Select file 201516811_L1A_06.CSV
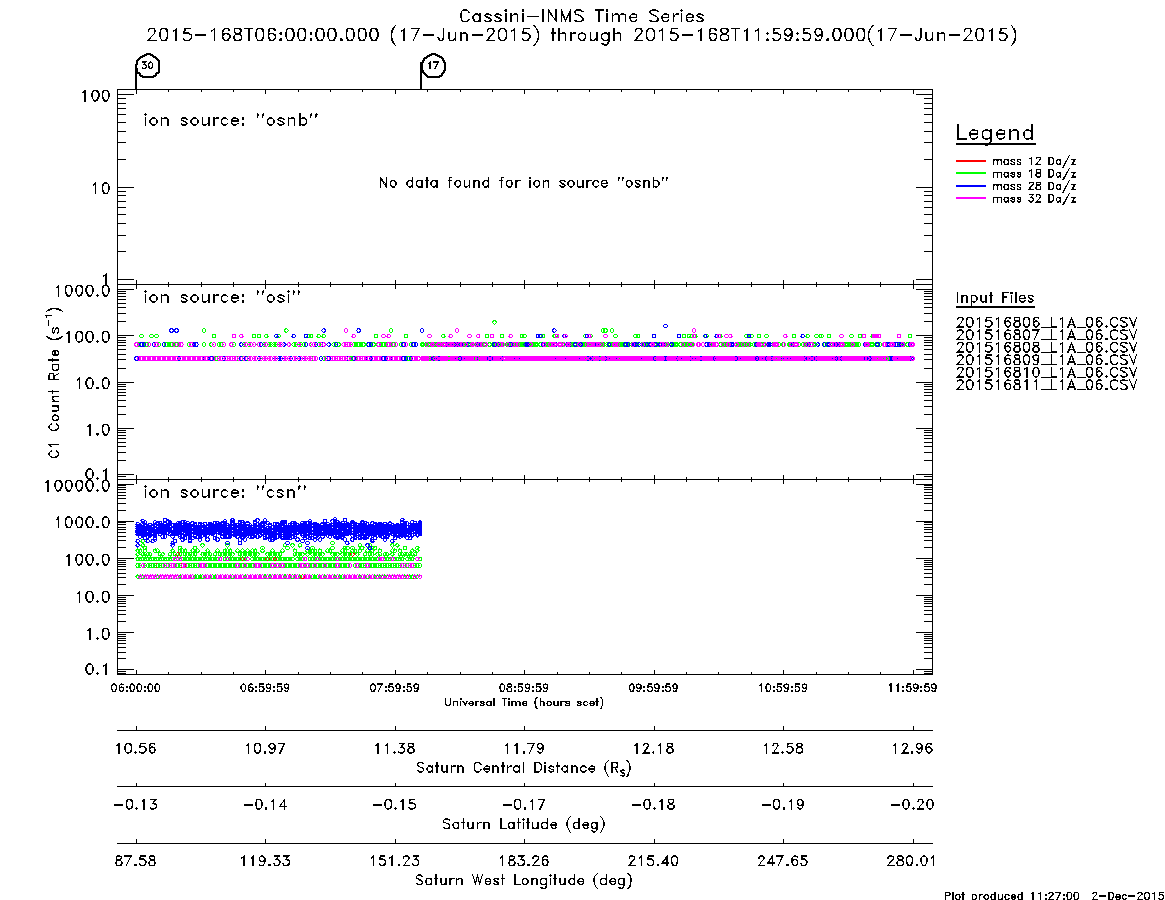 (x=1046, y=385)
